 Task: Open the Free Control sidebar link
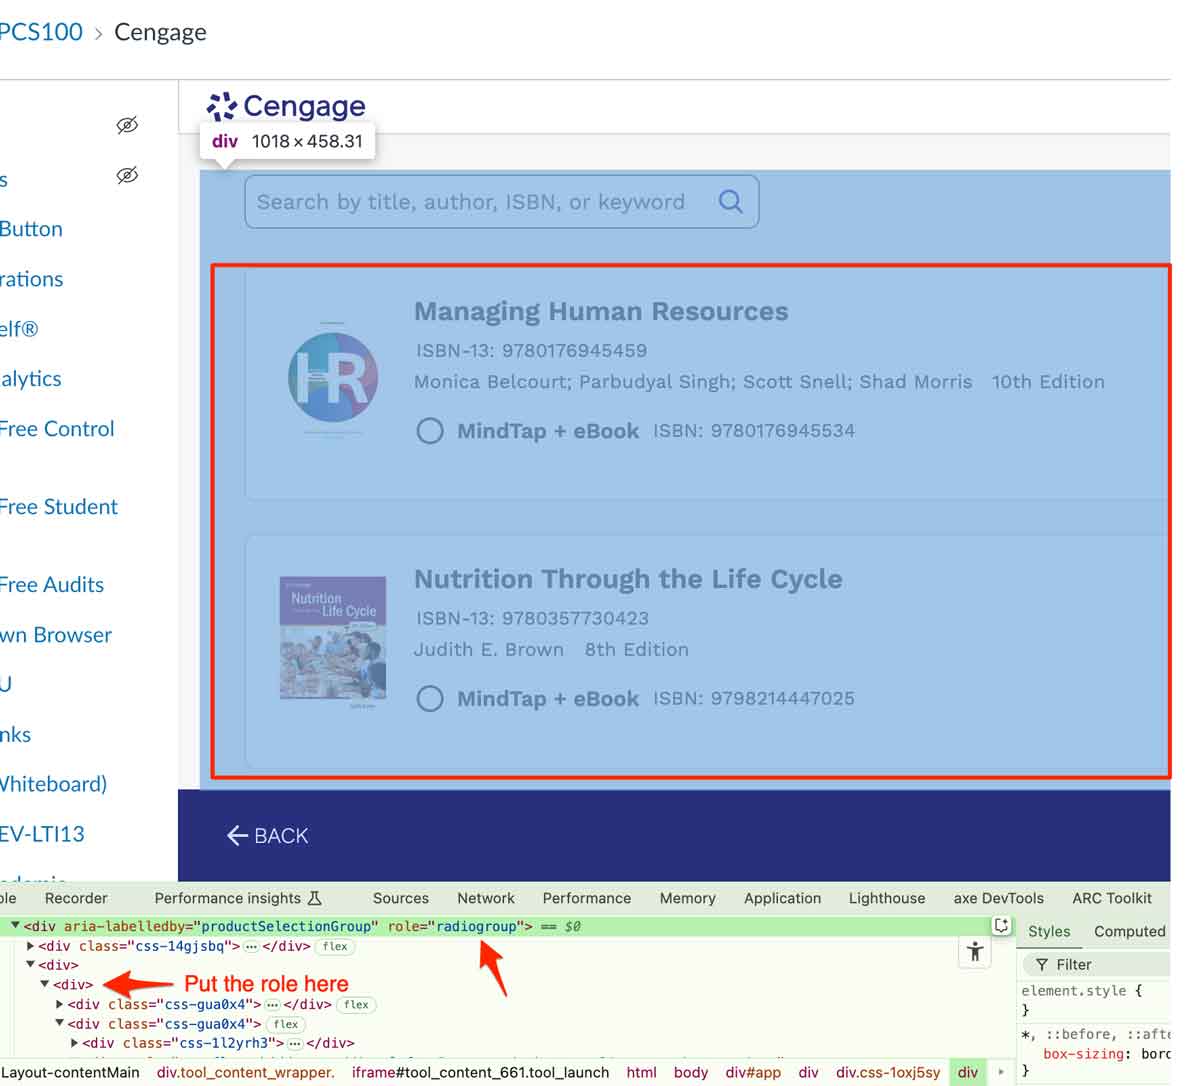[x=57, y=429]
